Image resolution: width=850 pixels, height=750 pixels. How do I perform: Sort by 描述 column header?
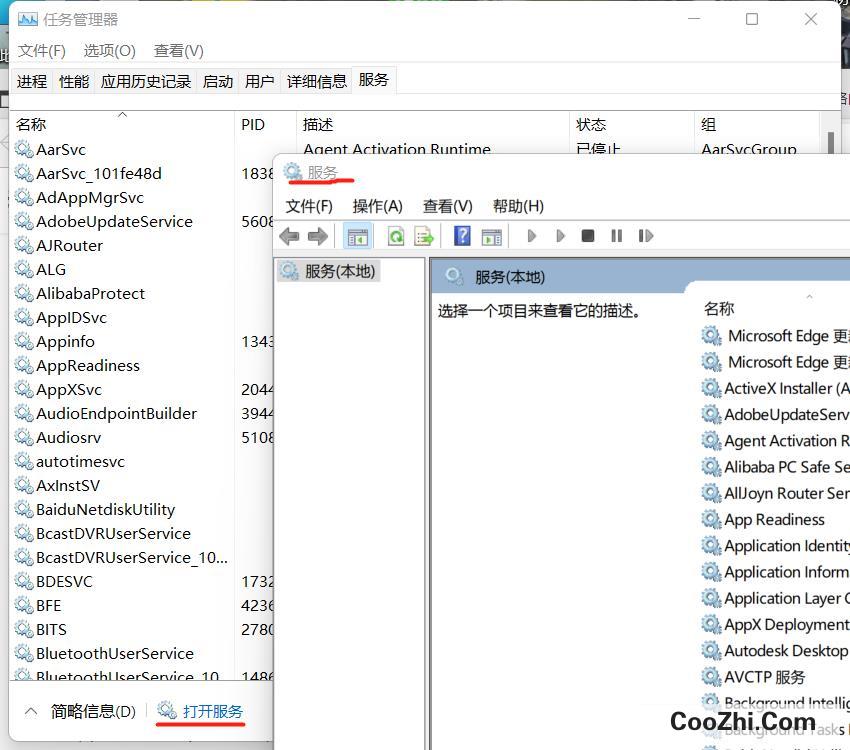click(x=434, y=125)
